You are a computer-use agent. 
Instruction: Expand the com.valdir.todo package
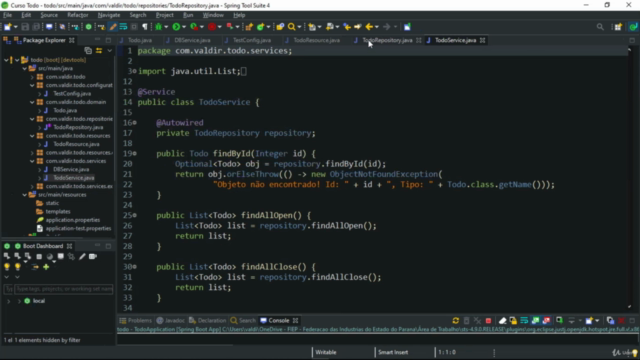tap(32, 77)
